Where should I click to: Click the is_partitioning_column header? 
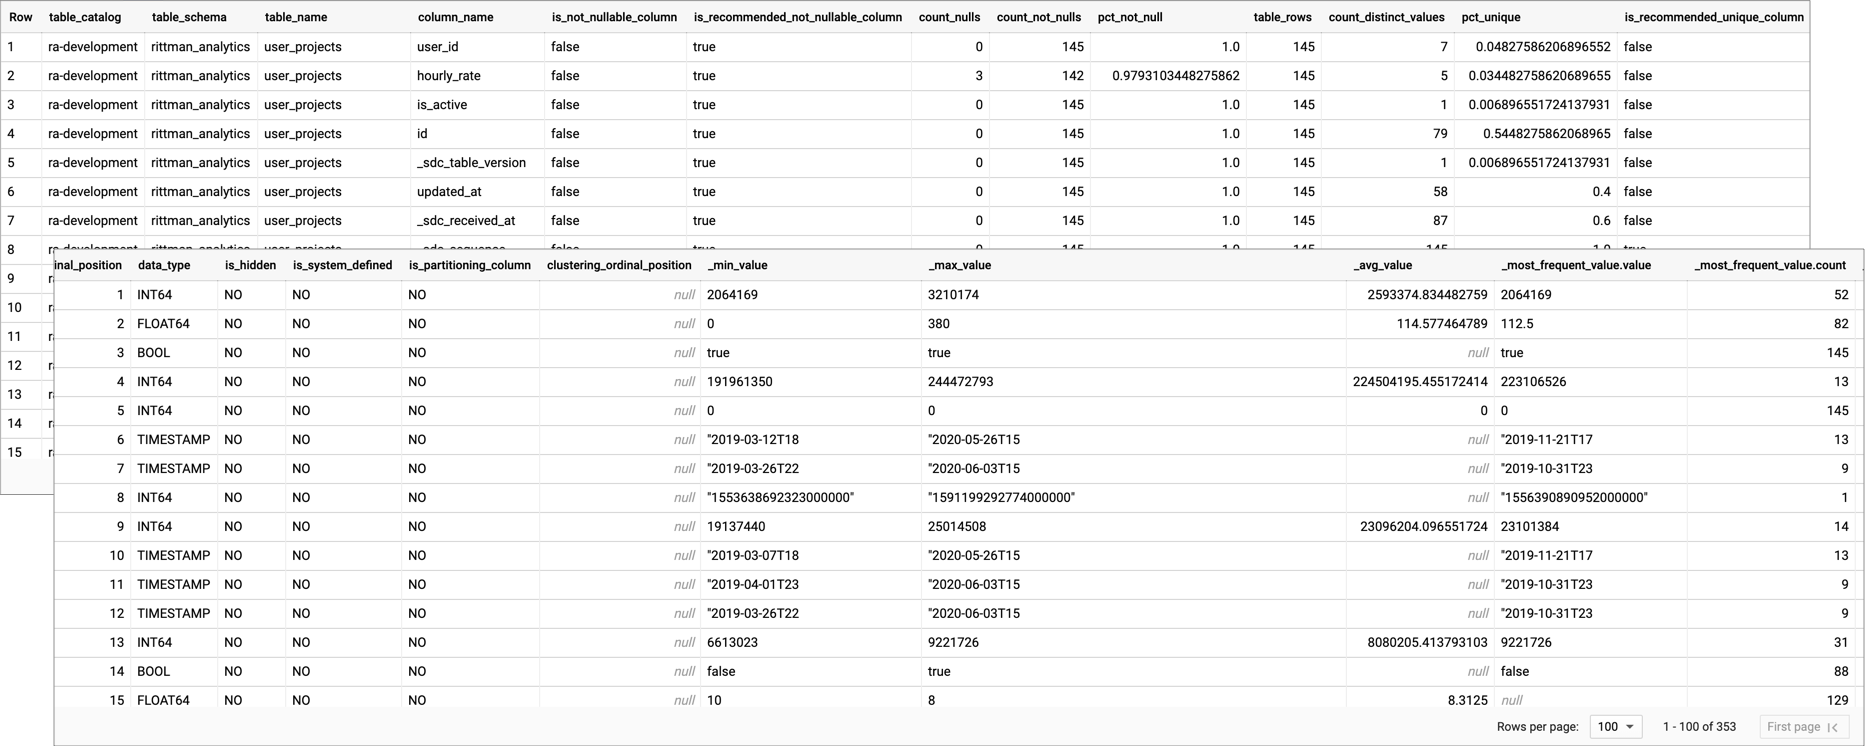click(x=469, y=265)
